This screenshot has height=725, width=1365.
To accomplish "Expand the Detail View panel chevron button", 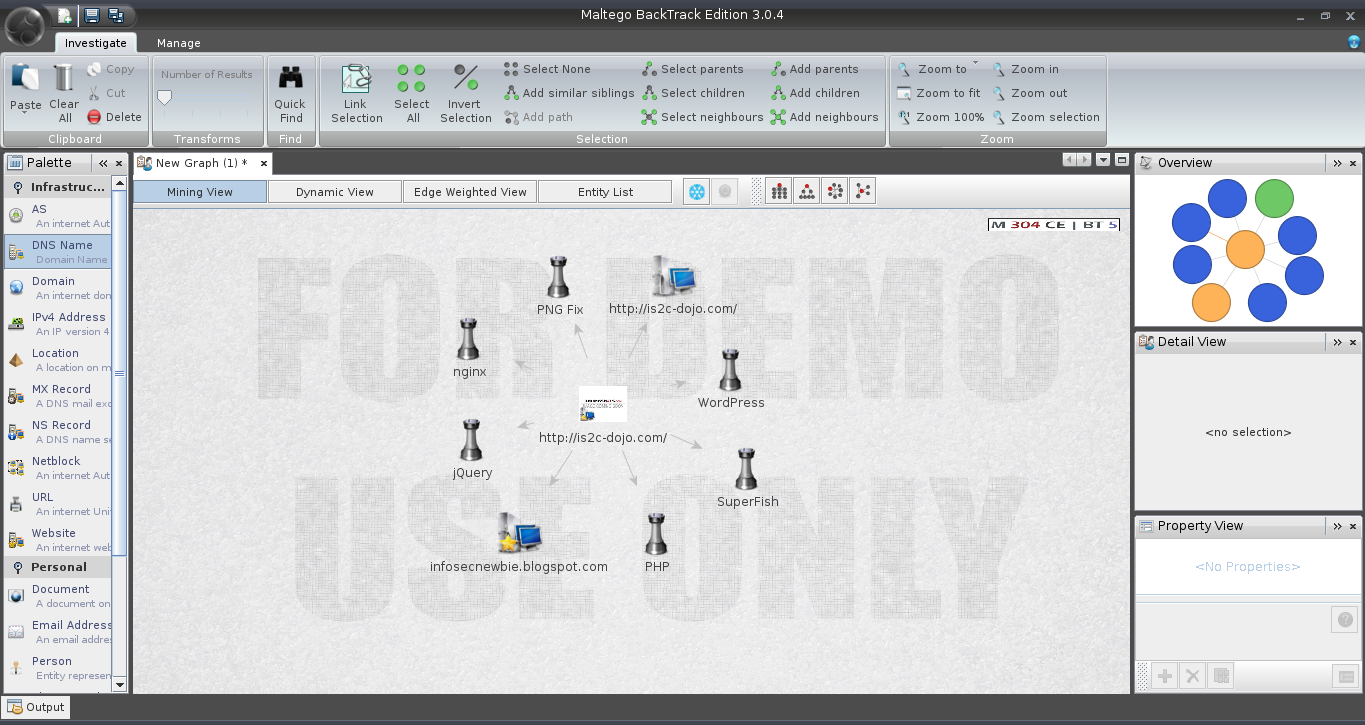I will point(1338,342).
